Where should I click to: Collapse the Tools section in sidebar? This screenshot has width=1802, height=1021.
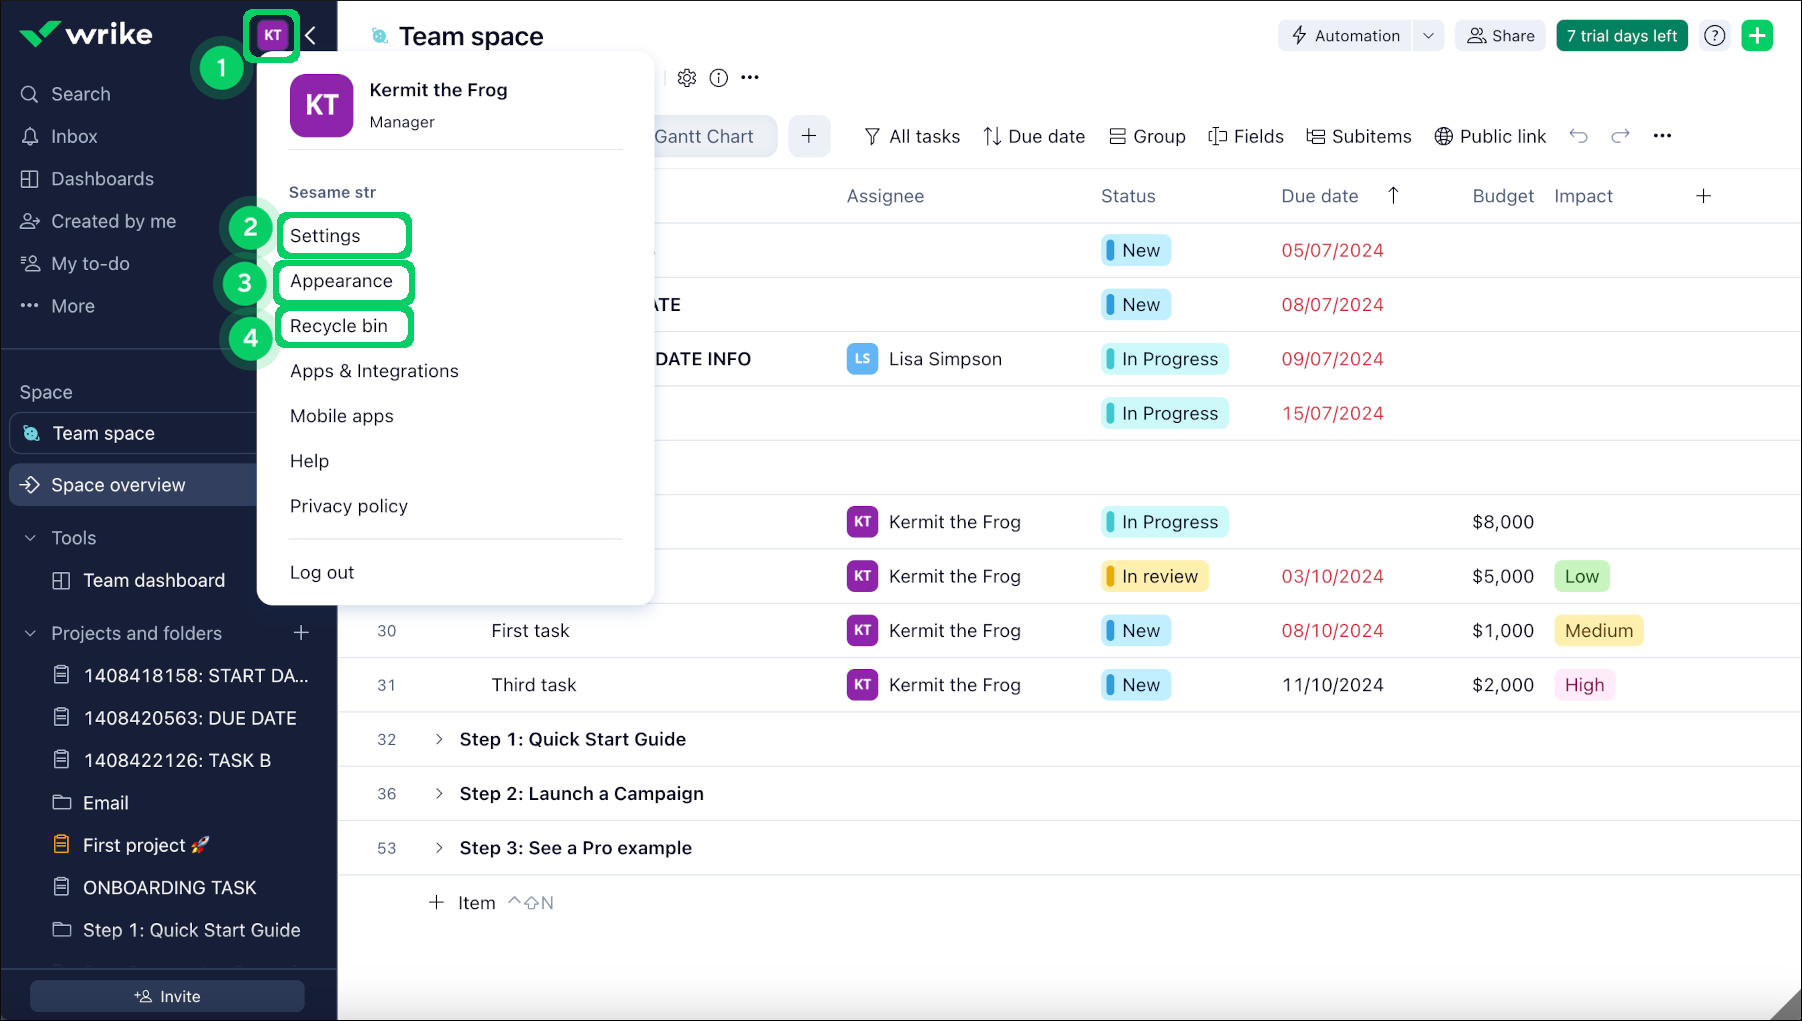(x=30, y=538)
